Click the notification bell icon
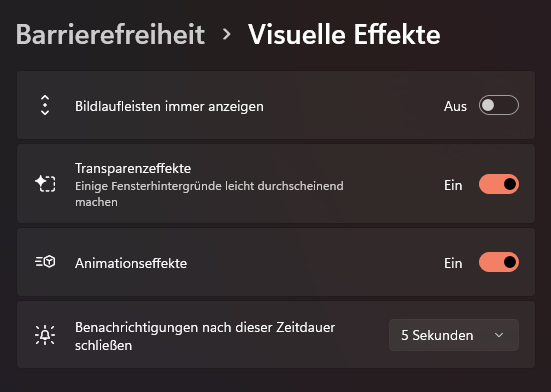The image size is (551, 392). pos(45,335)
